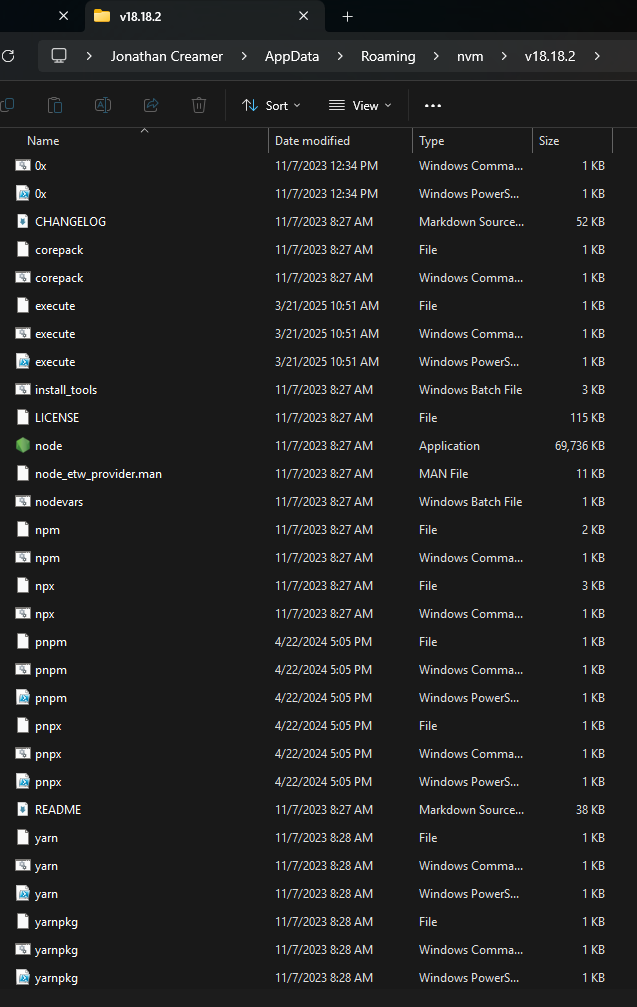Image resolution: width=637 pixels, height=1007 pixels.
Task: Select the node_etw_provider.man file
Action: point(98,474)
